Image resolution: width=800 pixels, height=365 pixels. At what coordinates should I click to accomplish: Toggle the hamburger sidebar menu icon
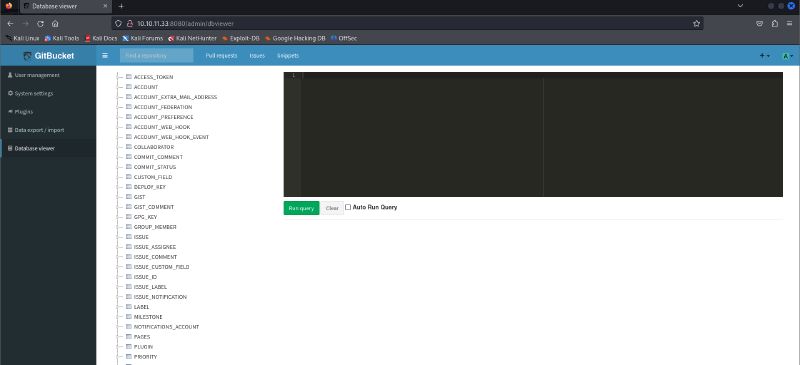[105, 56]
